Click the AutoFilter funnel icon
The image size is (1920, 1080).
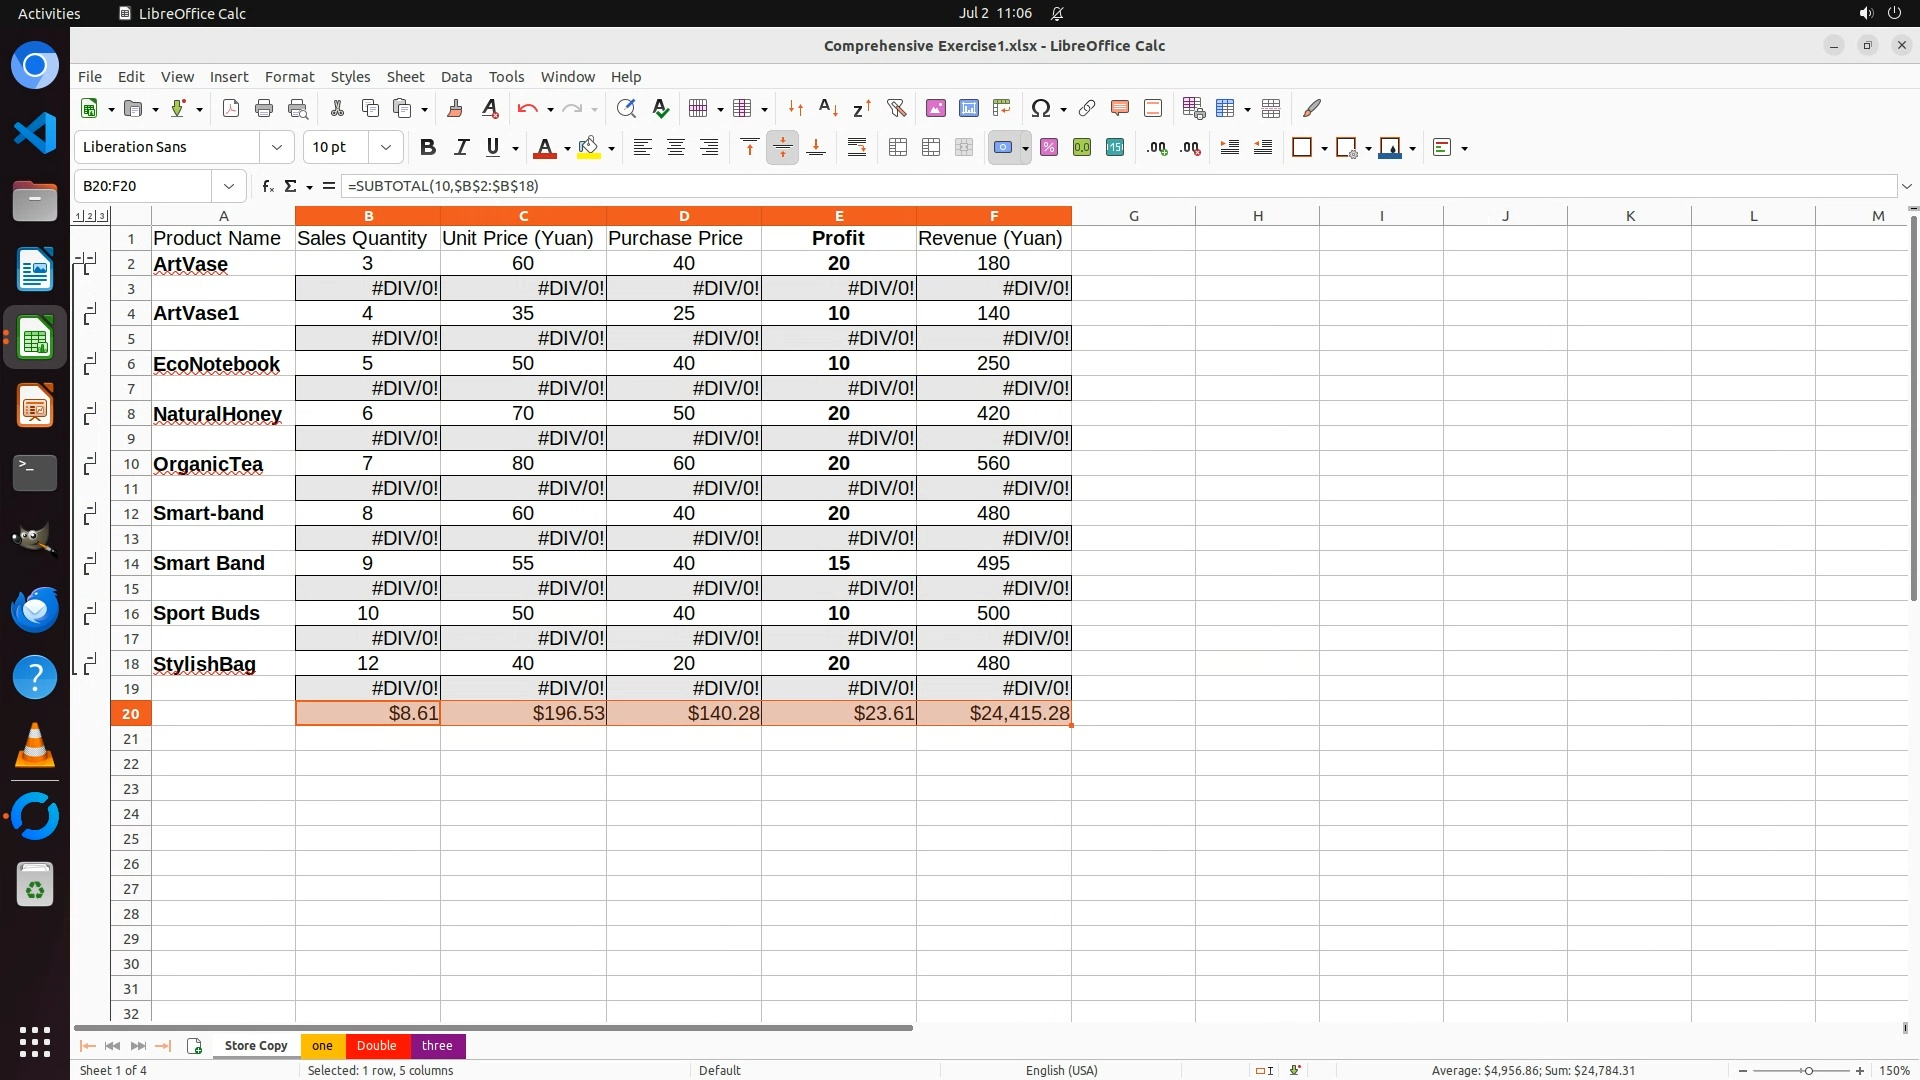[896, 108]
